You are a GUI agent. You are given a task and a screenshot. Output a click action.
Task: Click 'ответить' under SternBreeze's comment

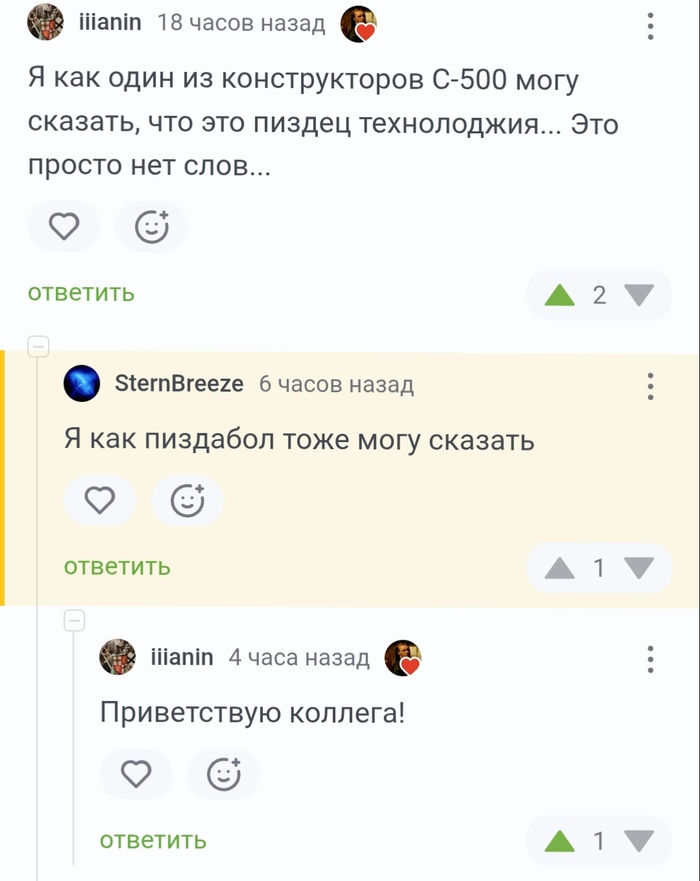[x=116, y=567]
